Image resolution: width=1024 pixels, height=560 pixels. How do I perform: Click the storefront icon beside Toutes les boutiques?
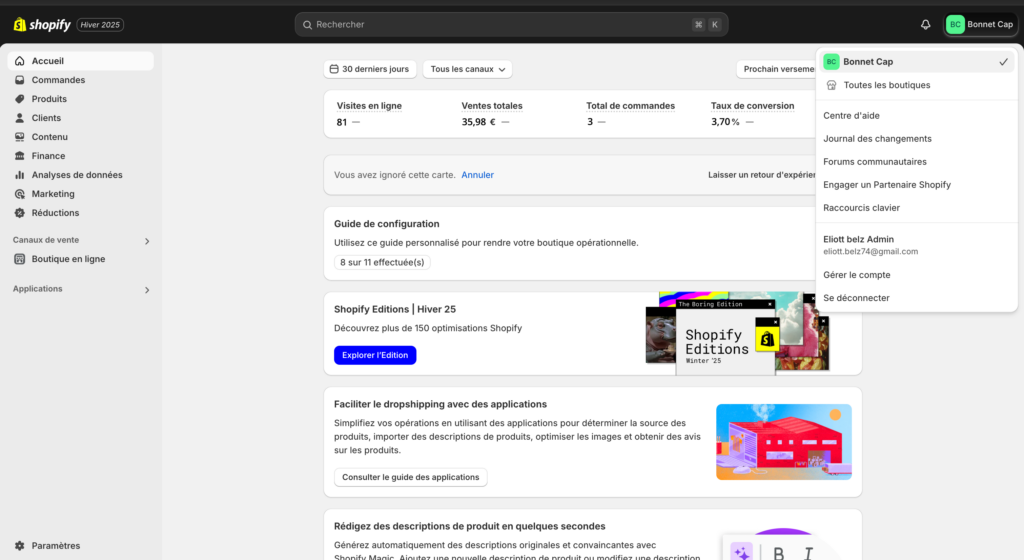(x=831, y=85)
